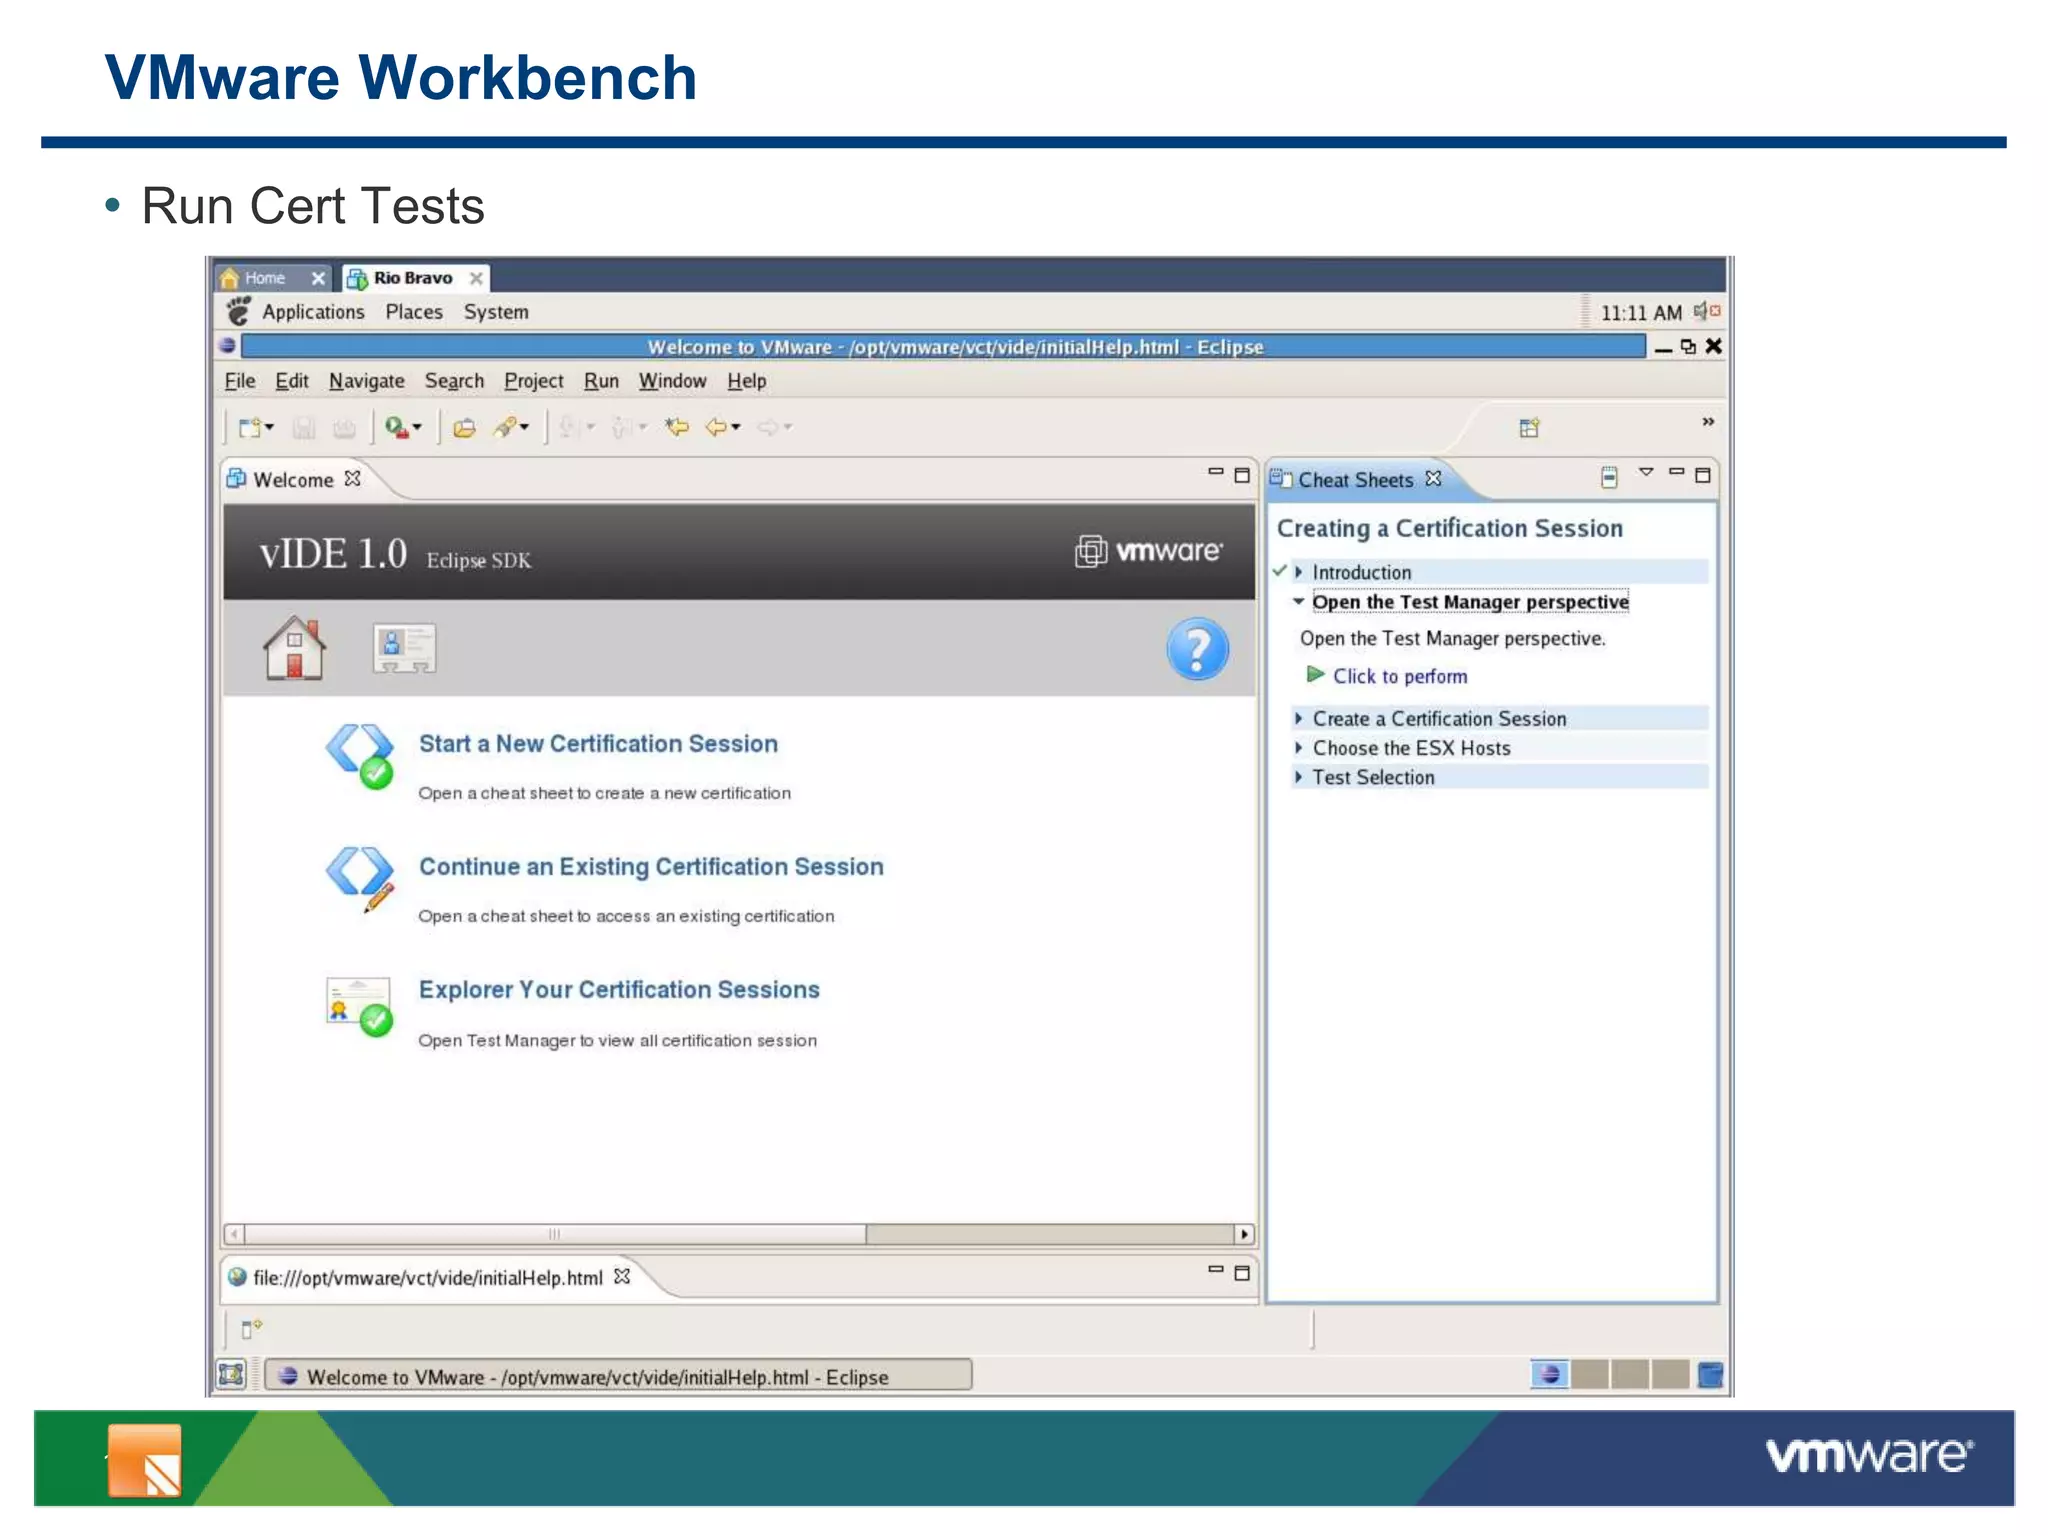Switch to the Cheat Sheets tab

(1356, 480)
